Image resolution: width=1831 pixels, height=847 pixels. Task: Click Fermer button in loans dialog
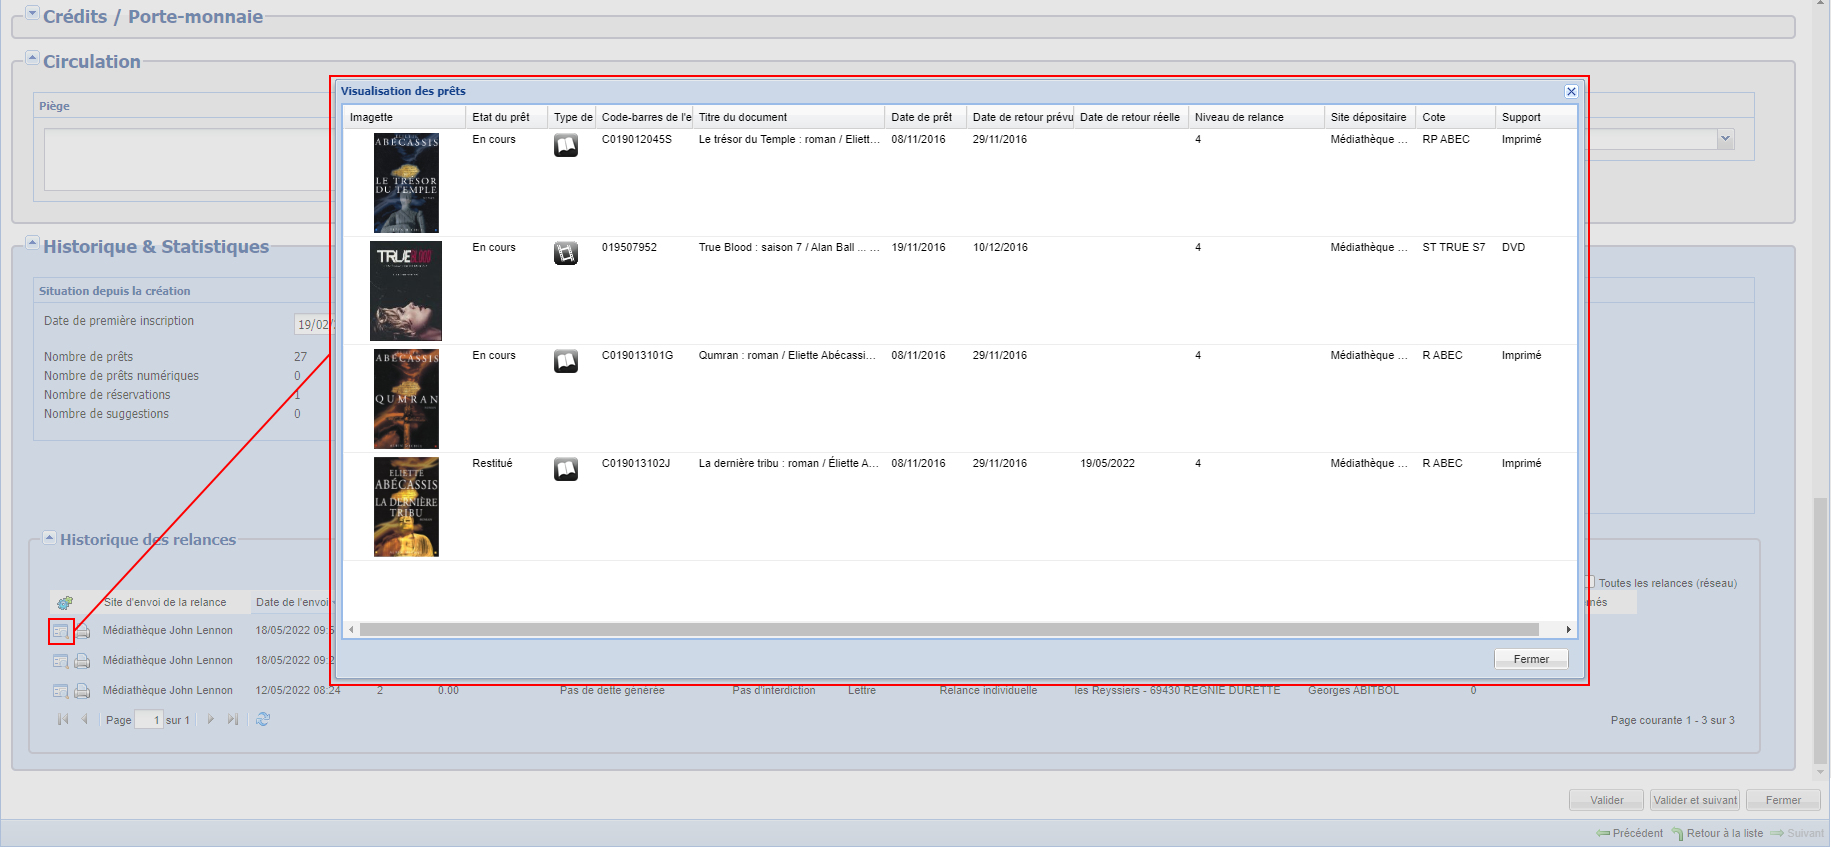(1530, 659)
